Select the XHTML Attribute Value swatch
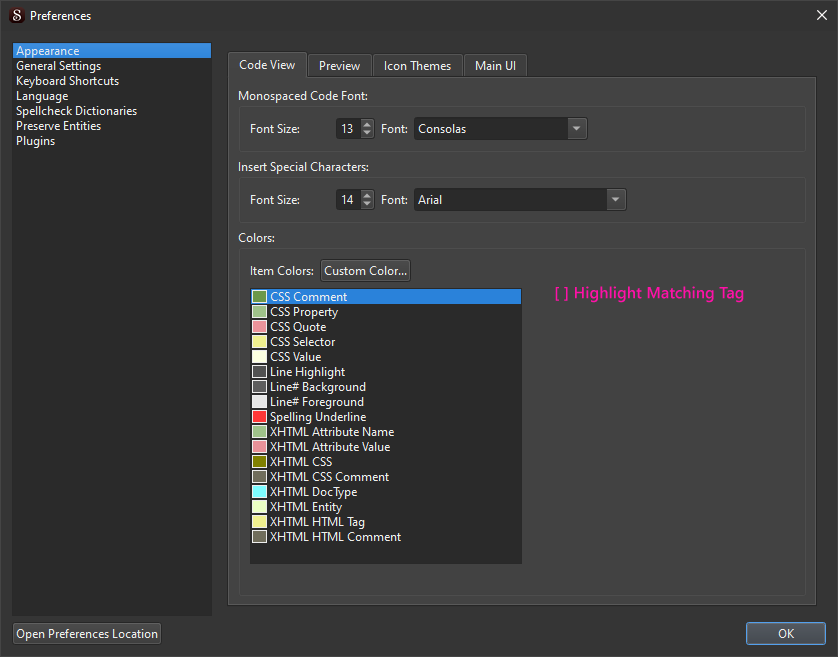Viewport: 838px width, 657px height. [x=259, y=446]
